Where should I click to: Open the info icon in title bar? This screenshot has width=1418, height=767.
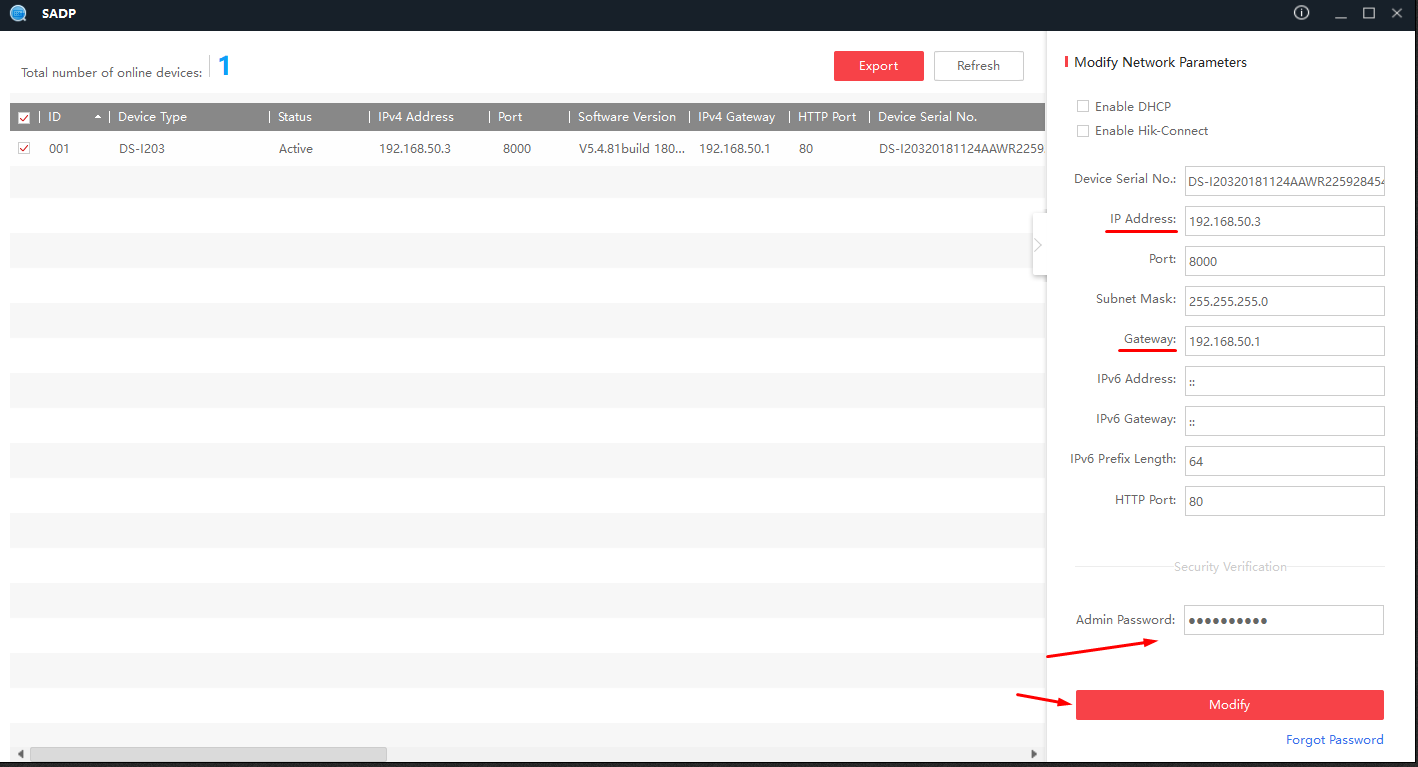[x=1301, y=13]
